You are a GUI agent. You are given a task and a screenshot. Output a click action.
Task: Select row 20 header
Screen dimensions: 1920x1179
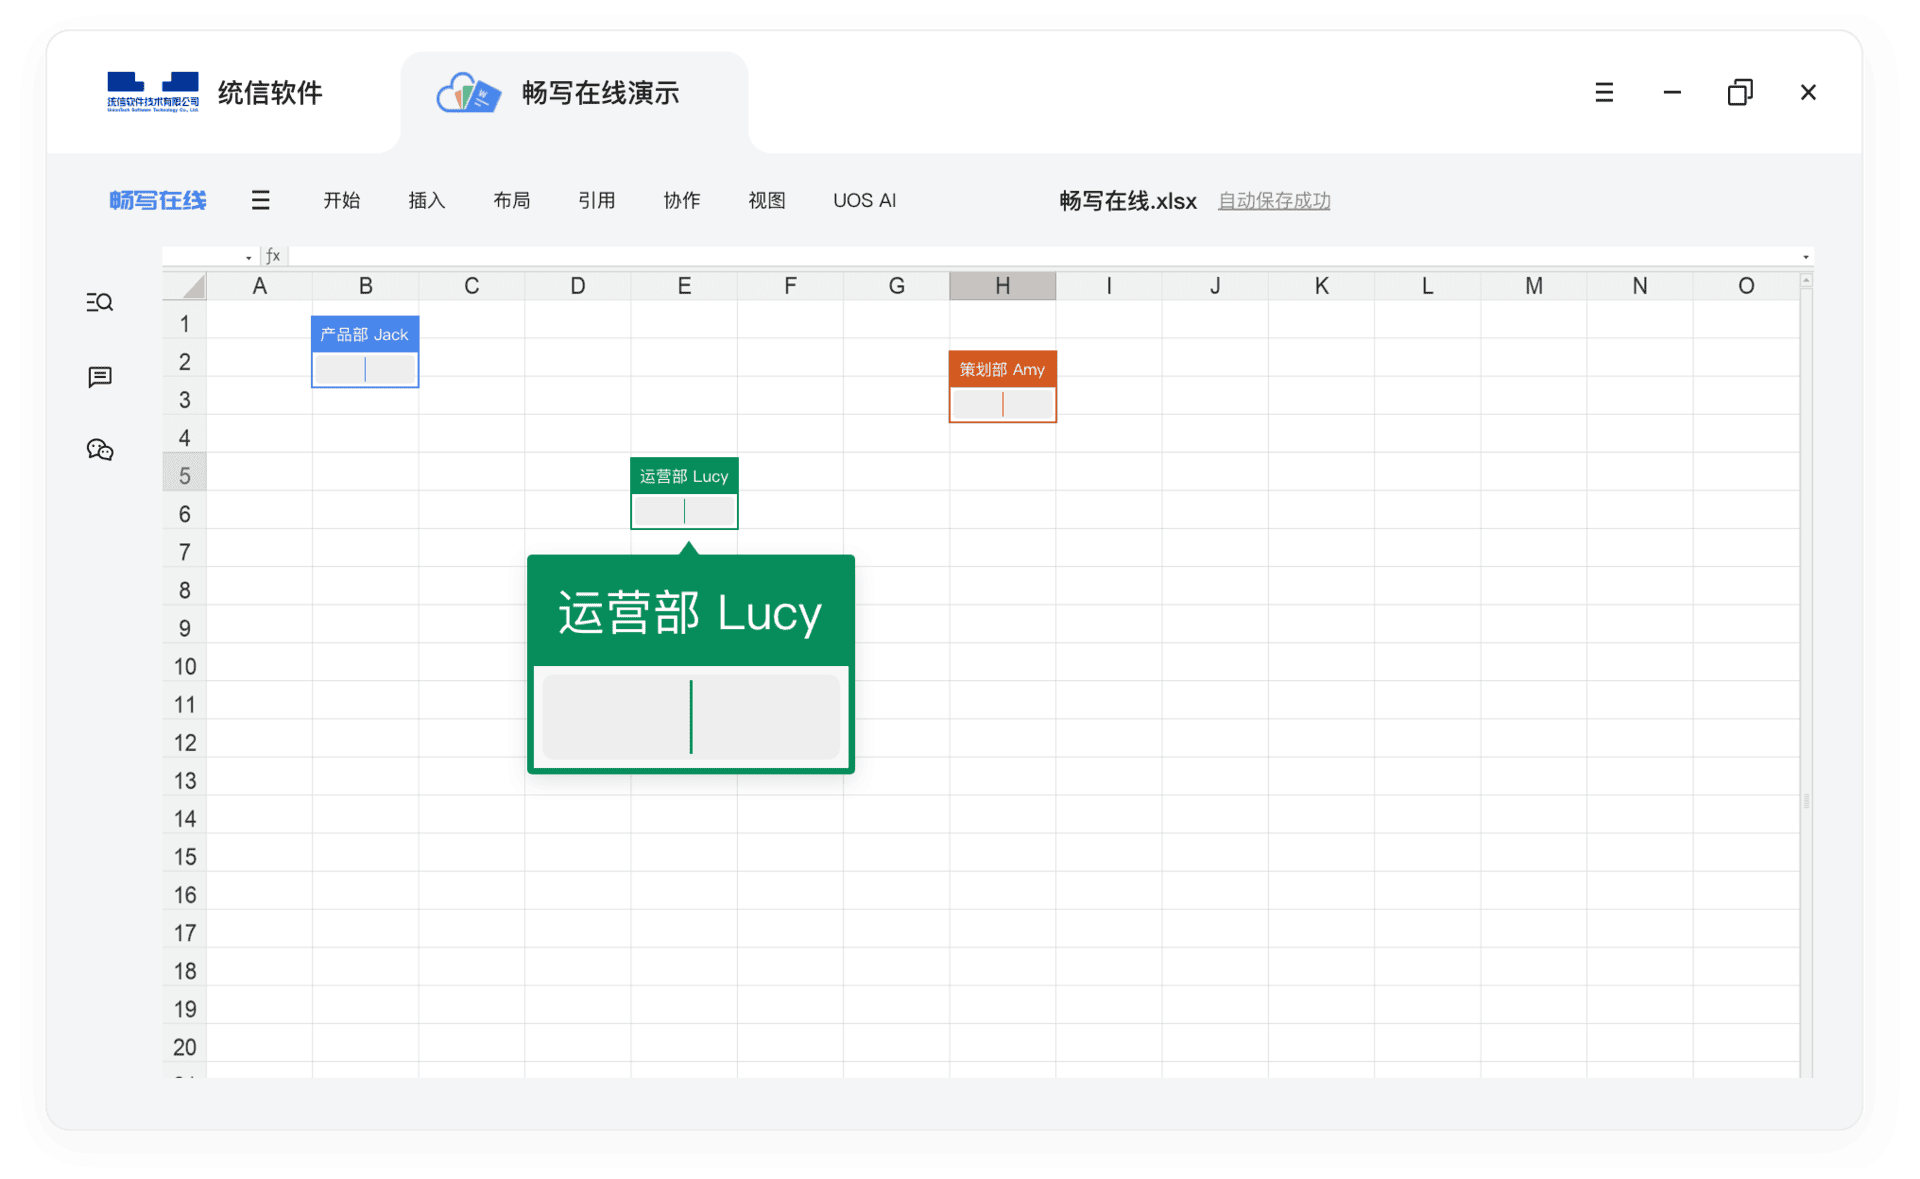[185, 1047]
